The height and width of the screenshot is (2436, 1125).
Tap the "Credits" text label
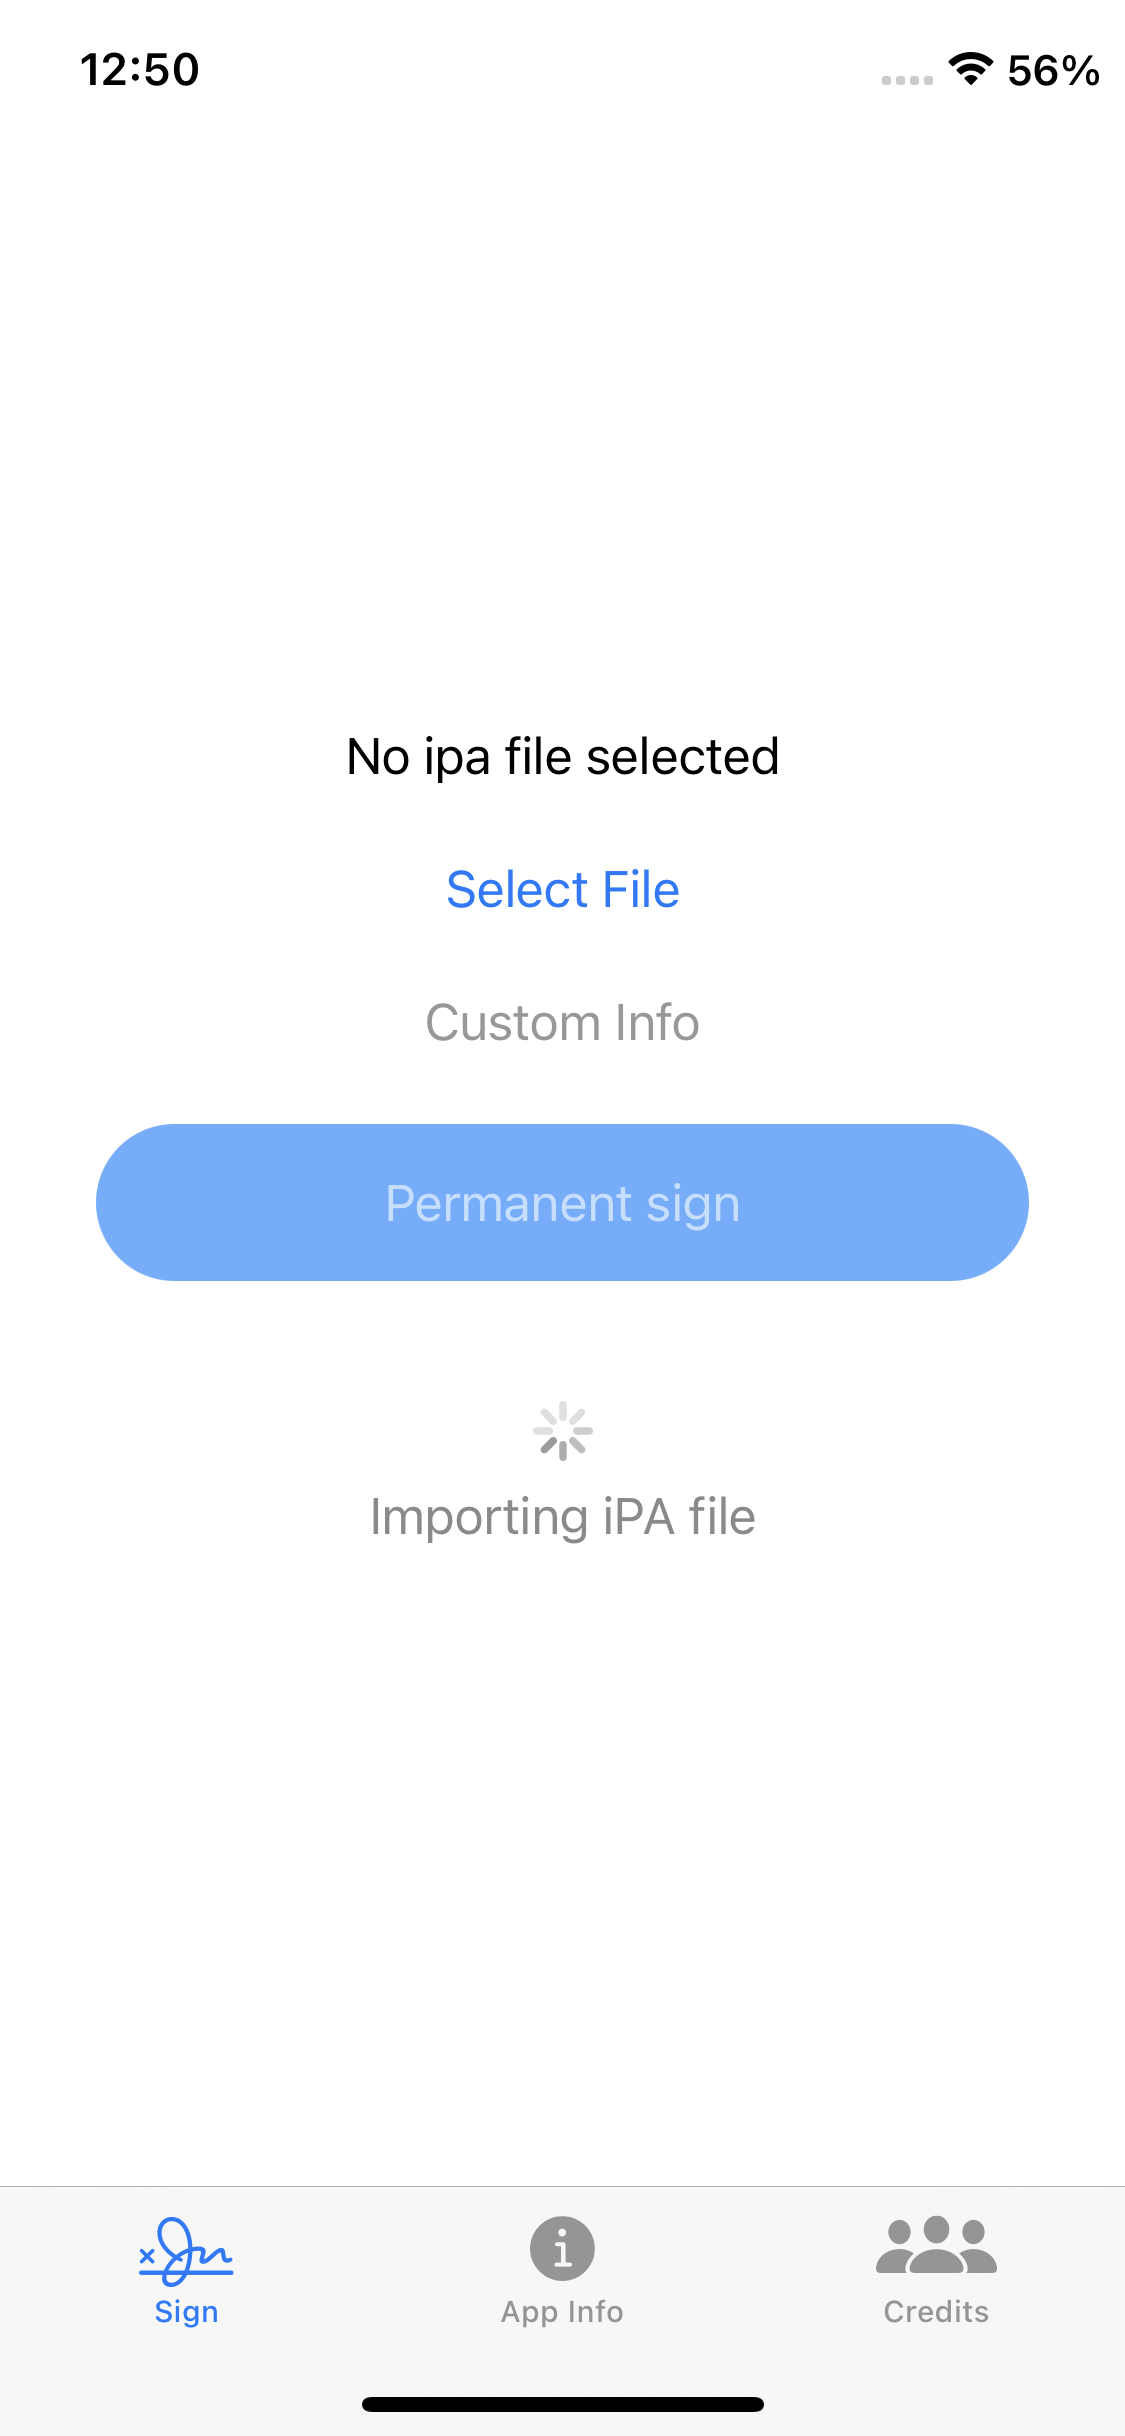point(936,2312)
